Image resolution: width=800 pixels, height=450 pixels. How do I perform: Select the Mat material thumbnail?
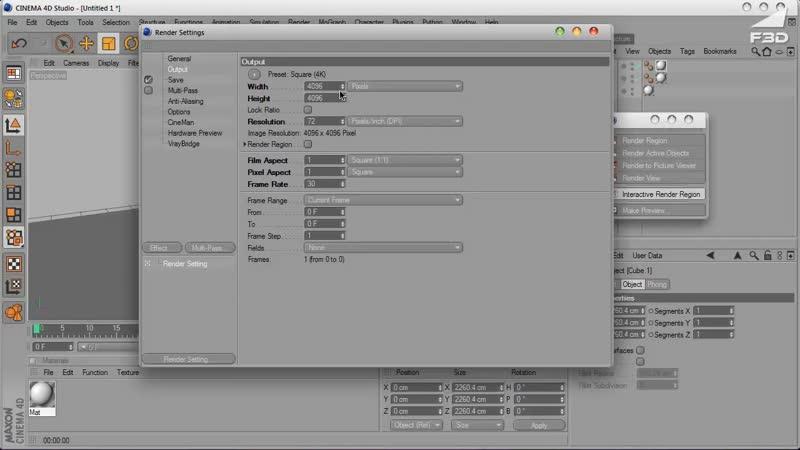pos(42,395)
